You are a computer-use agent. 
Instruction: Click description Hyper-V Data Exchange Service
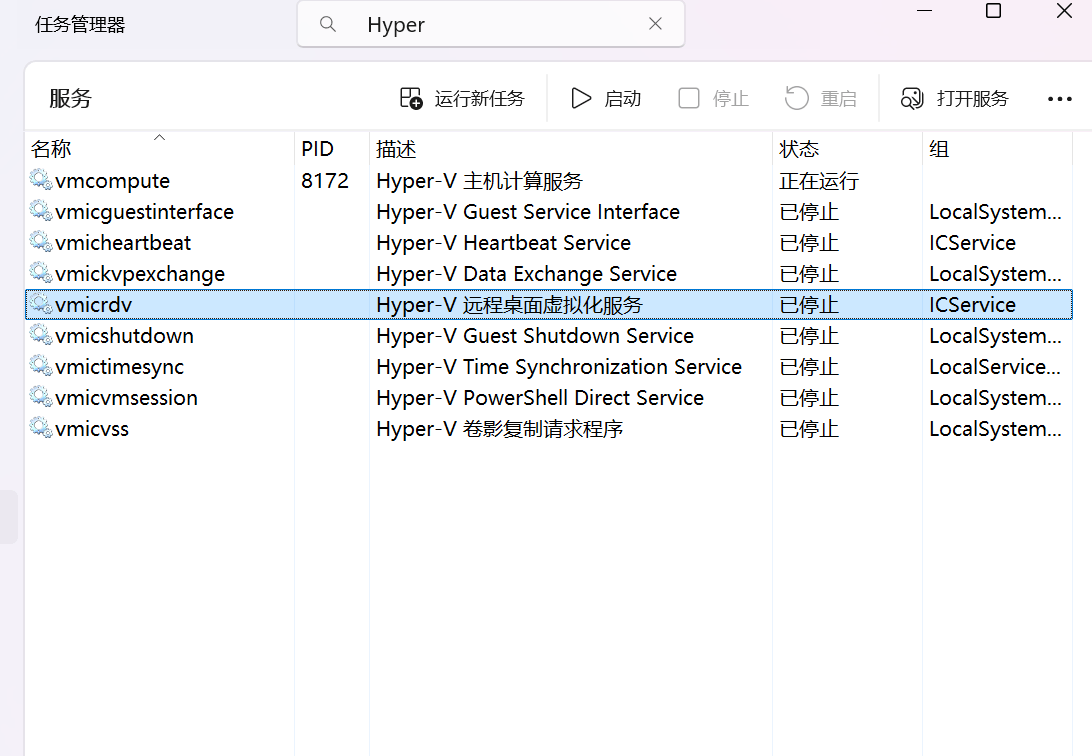click(x=526, y=274)
